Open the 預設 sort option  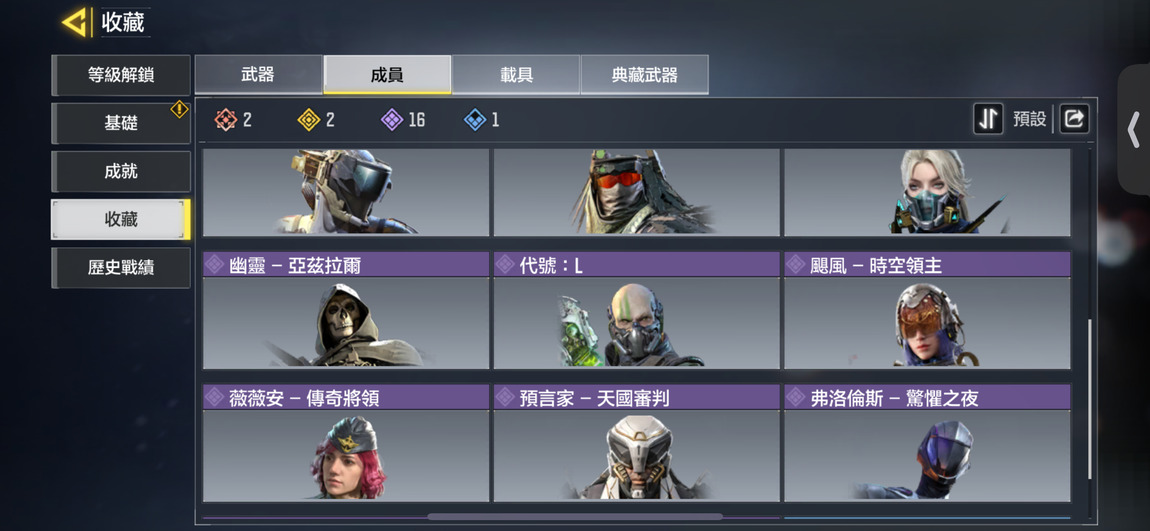click(1029, 119)
